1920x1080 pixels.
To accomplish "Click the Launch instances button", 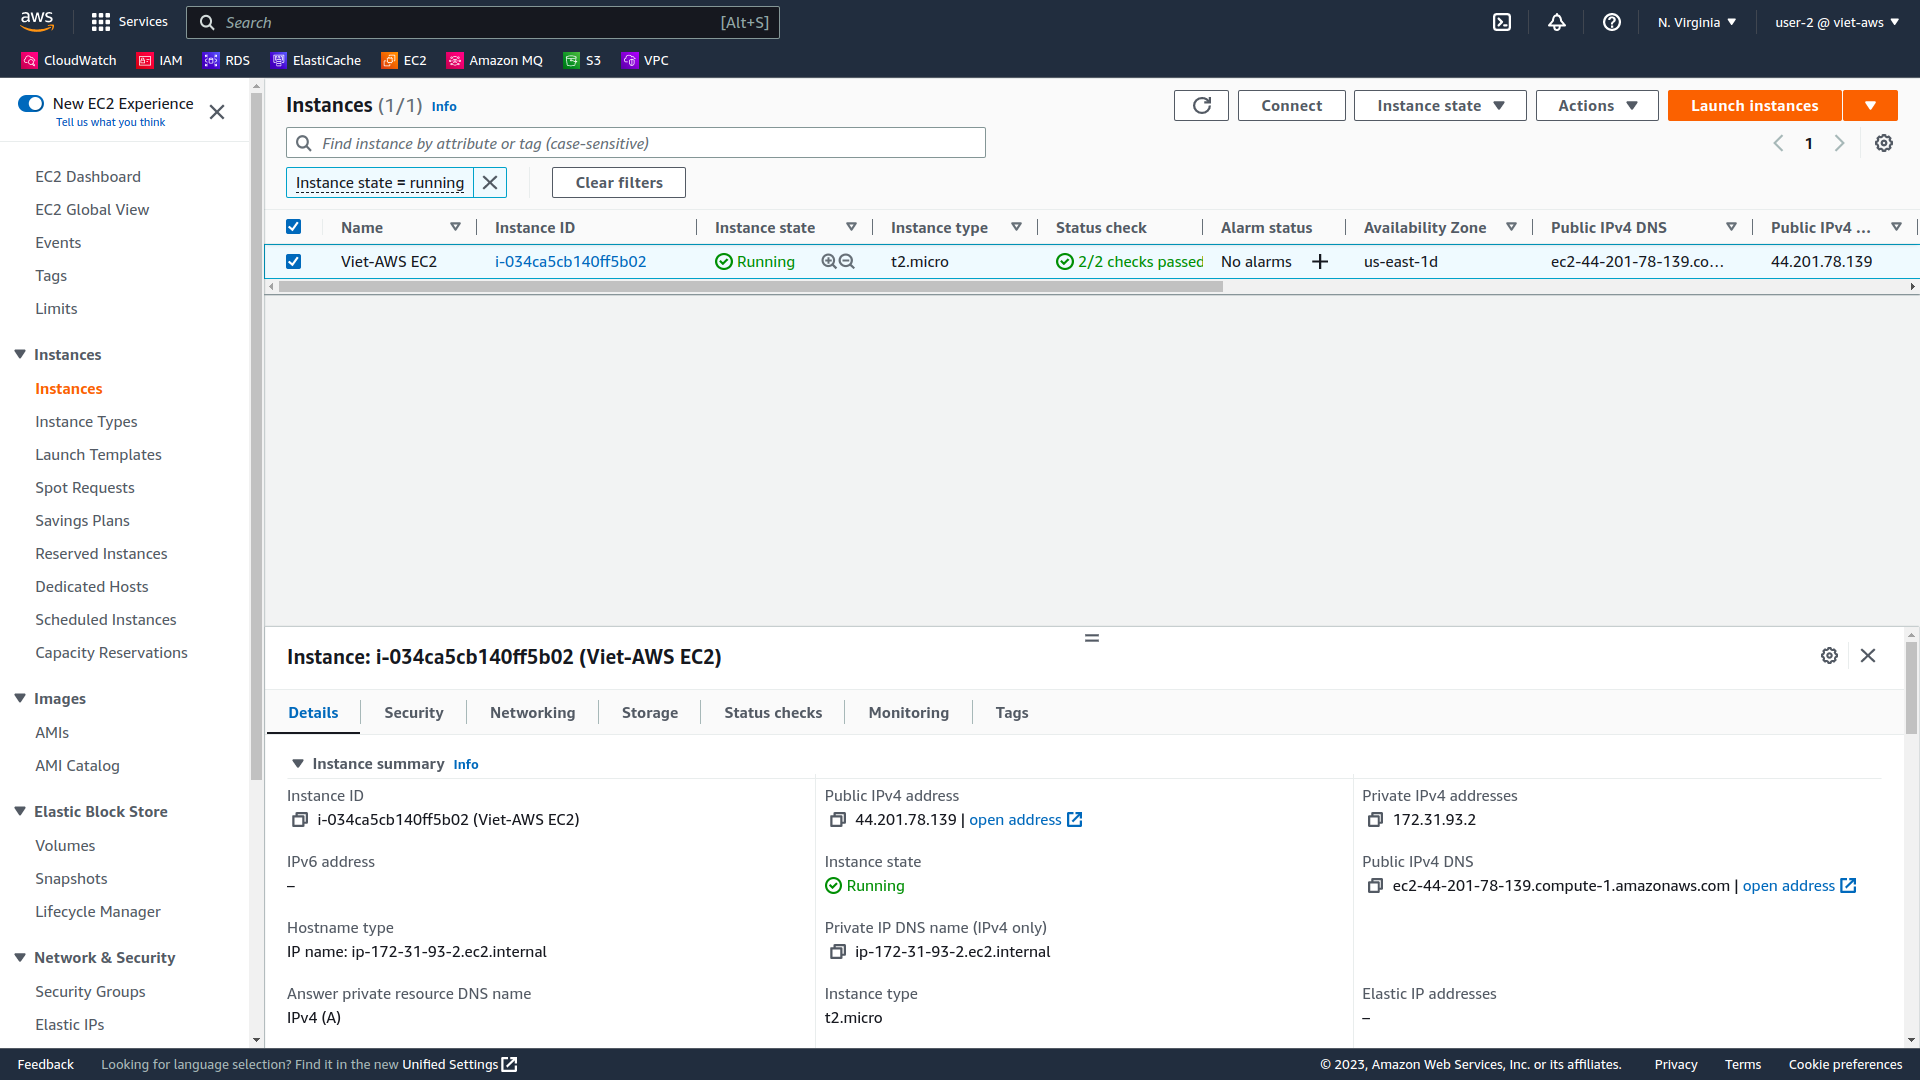I will [1754, 105].
